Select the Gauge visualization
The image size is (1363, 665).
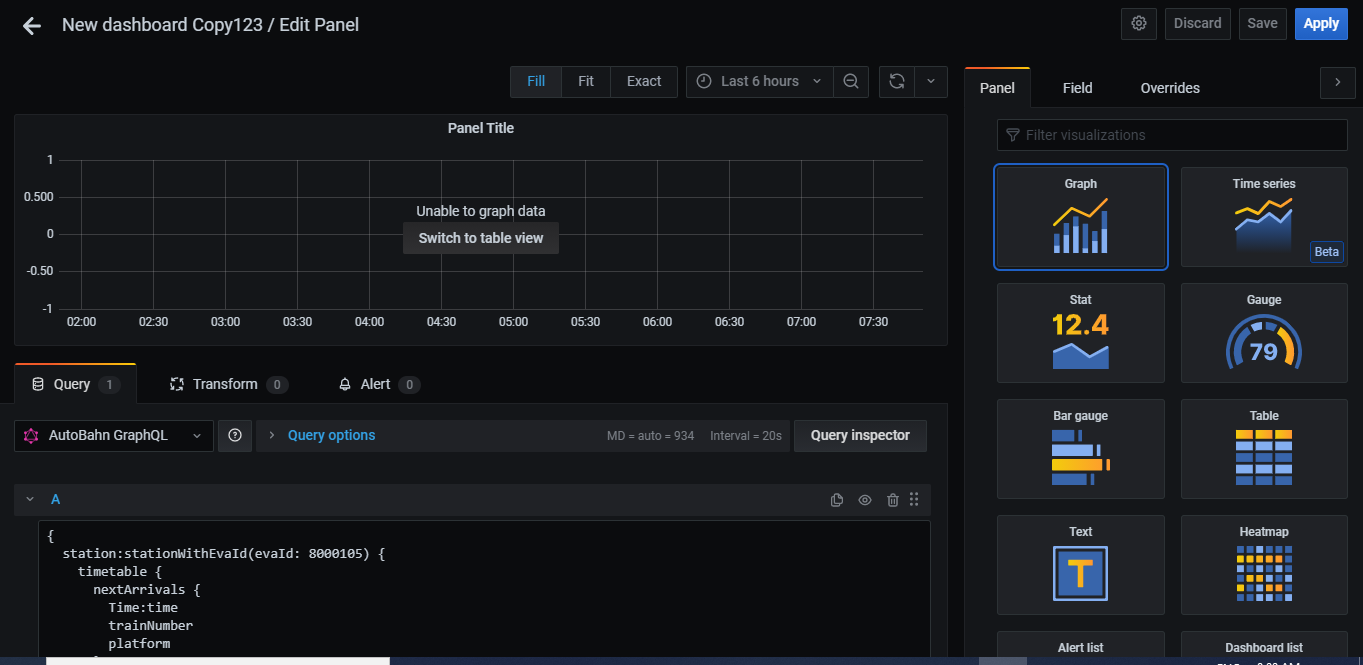tap(1263, 333)
